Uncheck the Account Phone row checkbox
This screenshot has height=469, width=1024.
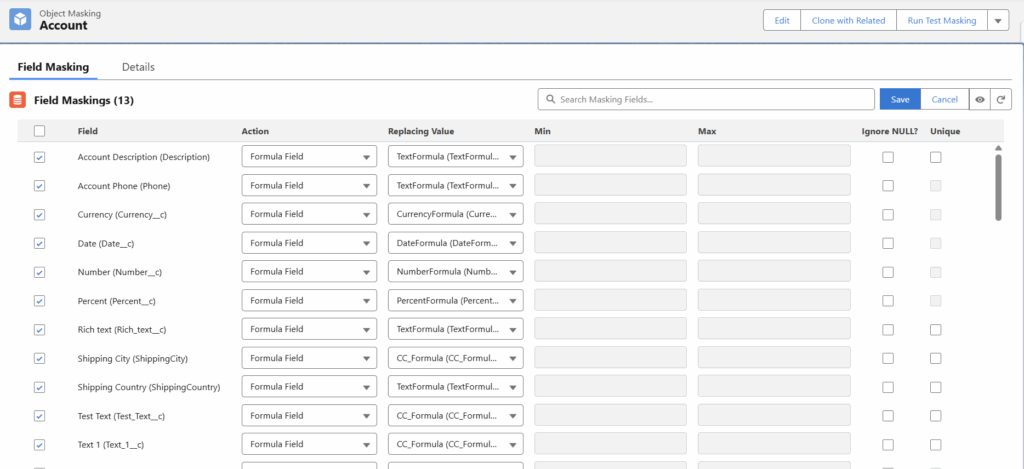click(39, 186)
